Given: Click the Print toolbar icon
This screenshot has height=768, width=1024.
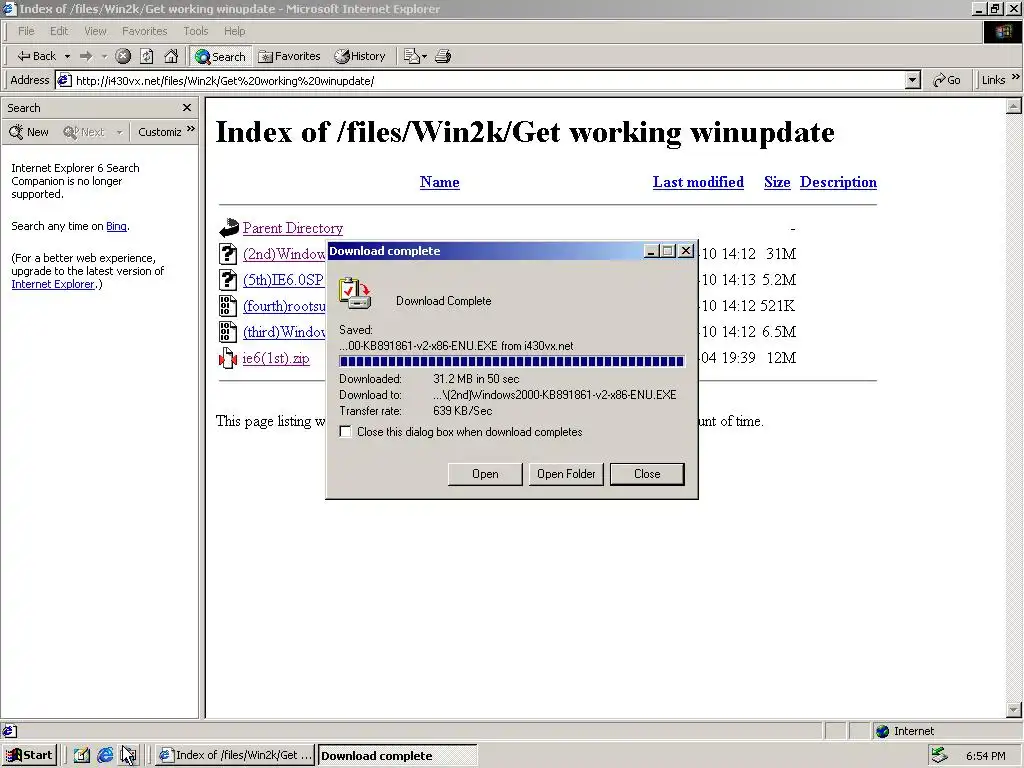Looking at the screenshot, I should 443,56.
